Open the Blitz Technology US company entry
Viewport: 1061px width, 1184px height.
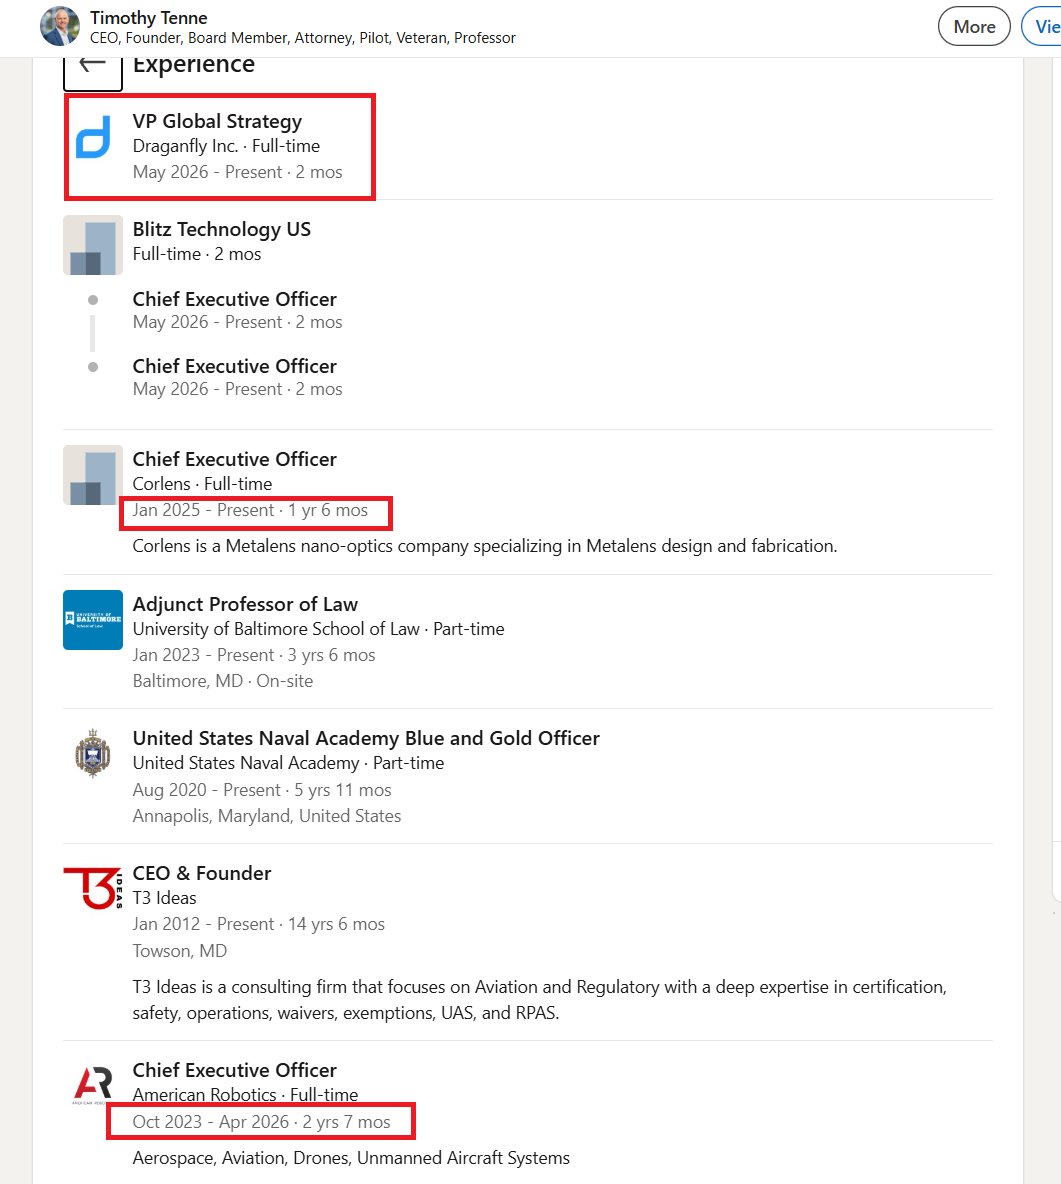[222, 230]
